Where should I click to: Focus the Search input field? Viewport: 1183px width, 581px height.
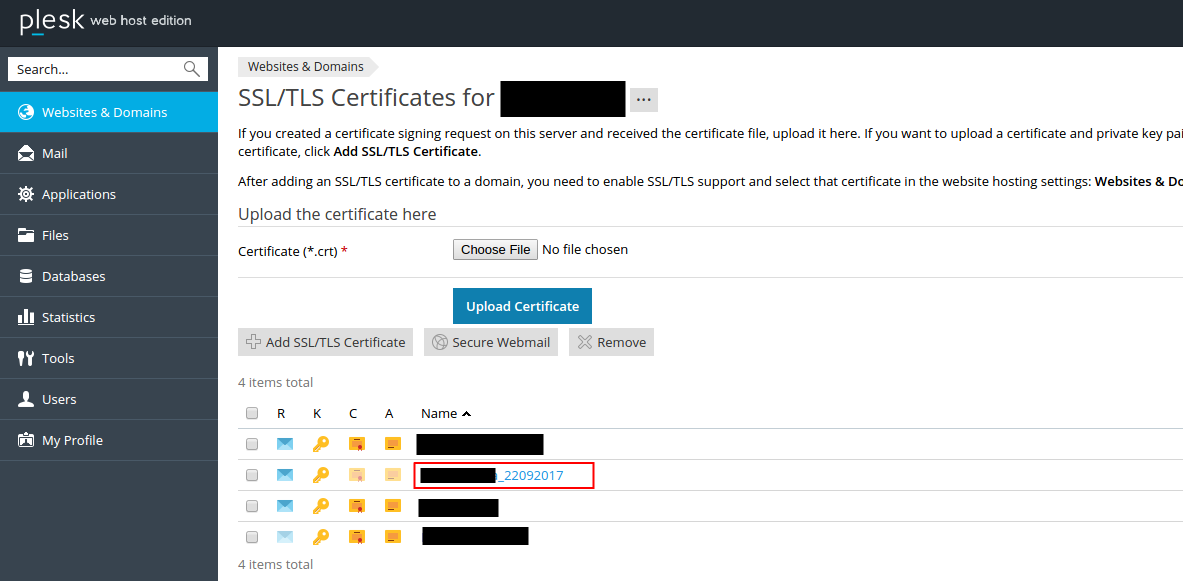tap(95, 69)
